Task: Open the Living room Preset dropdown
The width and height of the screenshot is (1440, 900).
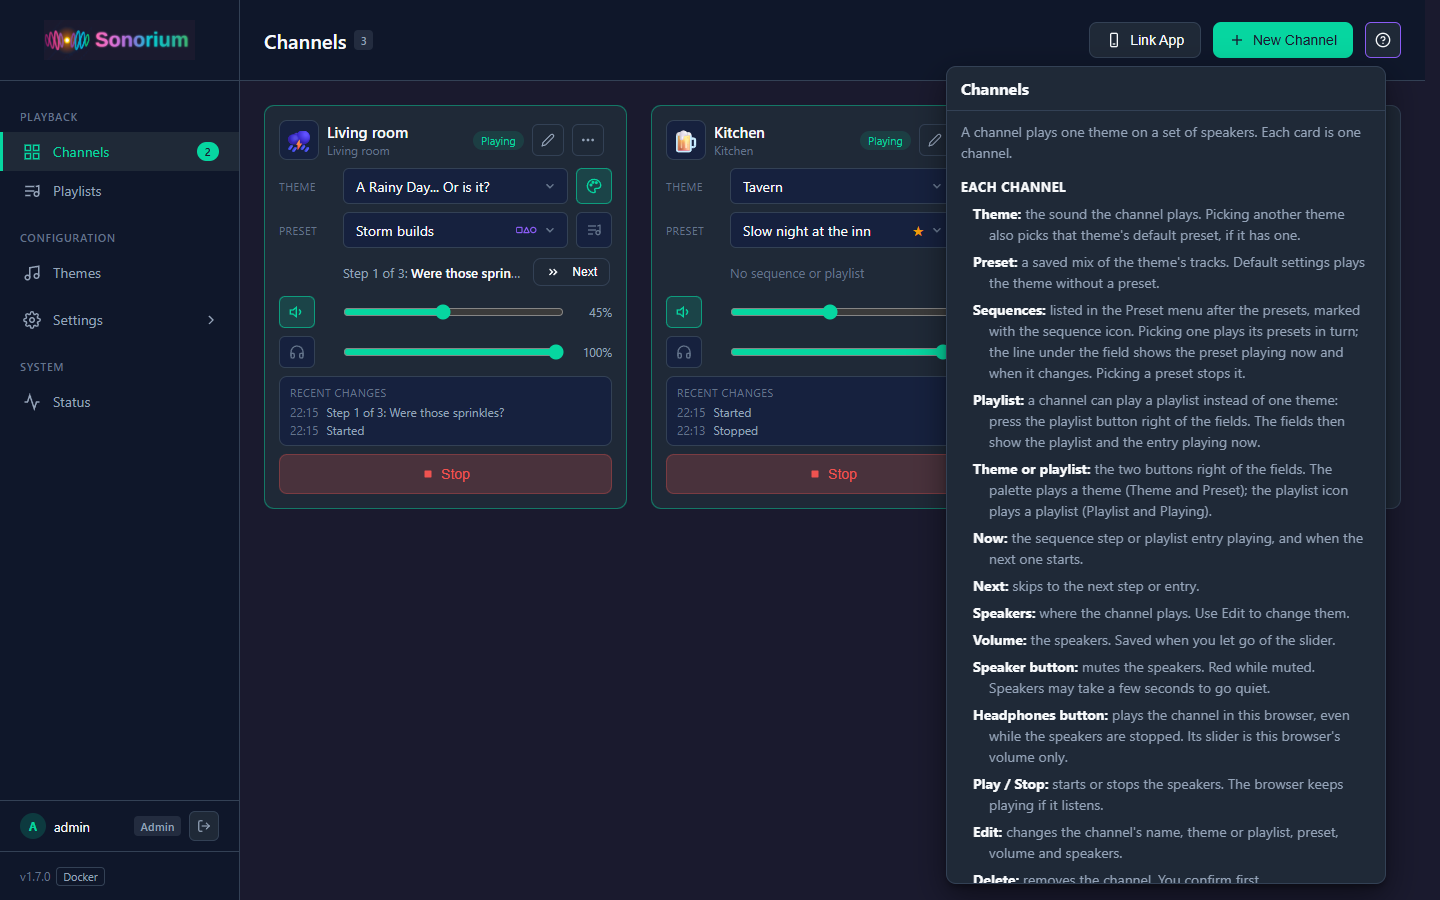Action: 455,231
